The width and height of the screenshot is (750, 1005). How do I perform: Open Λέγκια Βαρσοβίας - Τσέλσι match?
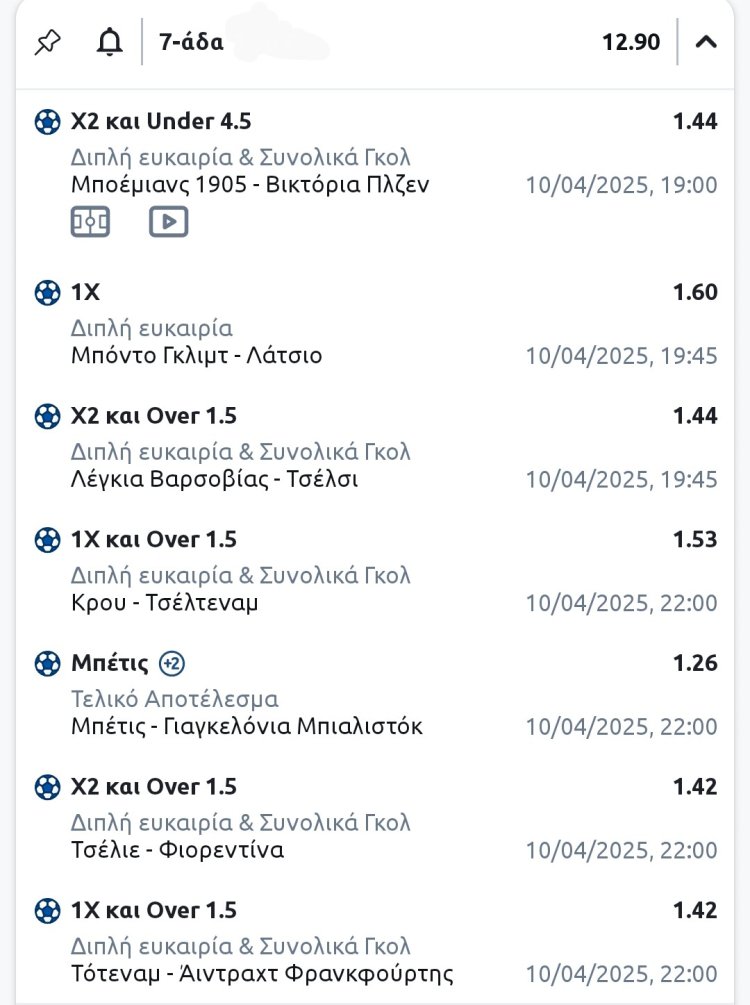[x=215, y=479]
